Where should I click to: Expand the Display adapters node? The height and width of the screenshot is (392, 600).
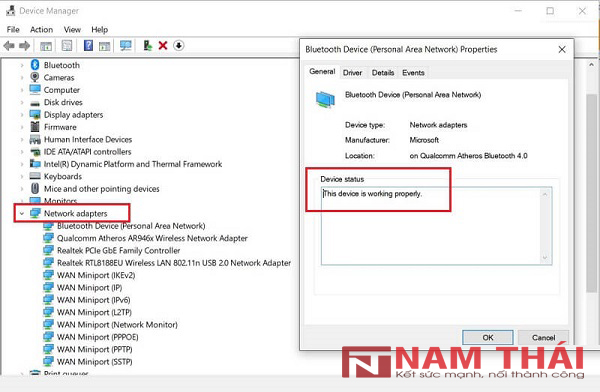(x=22, y=115)
